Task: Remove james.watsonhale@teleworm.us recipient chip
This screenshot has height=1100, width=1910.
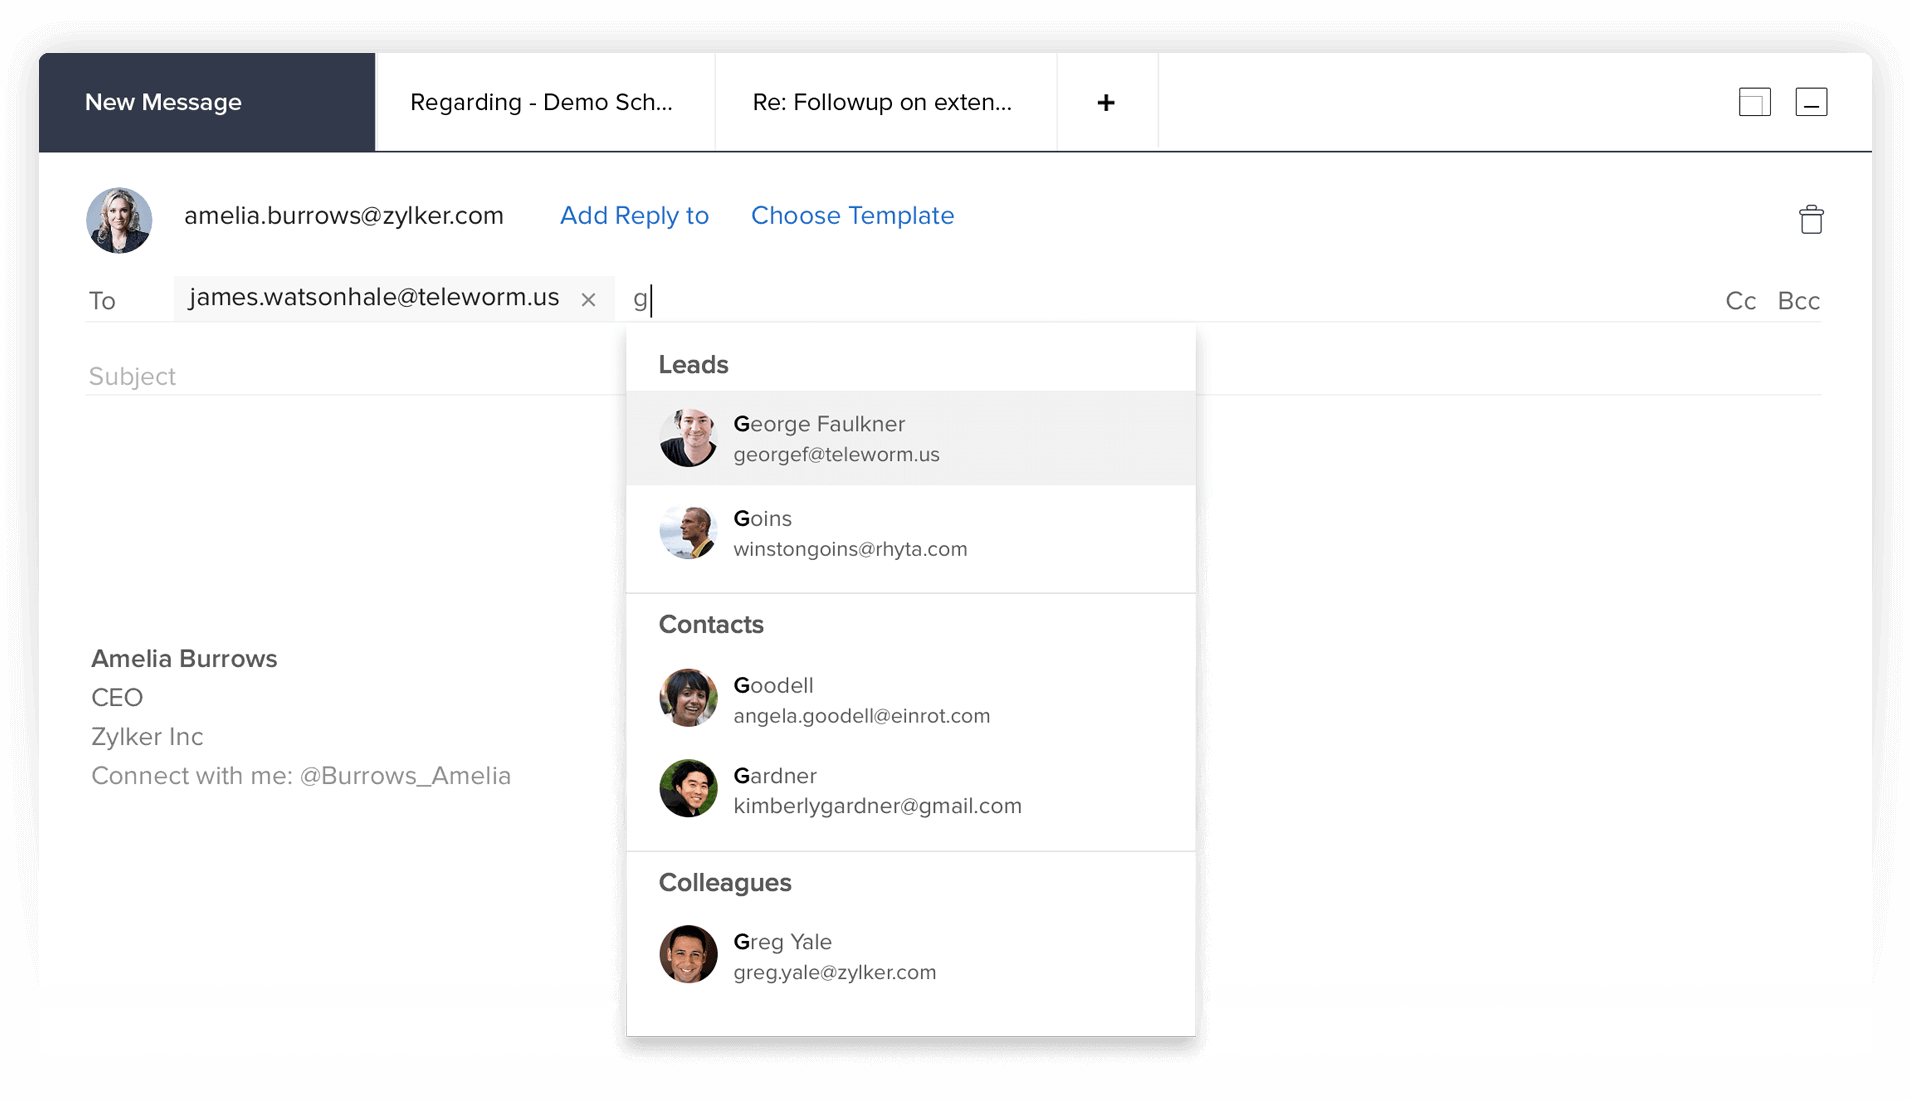Action: click(x=588, y=299)
